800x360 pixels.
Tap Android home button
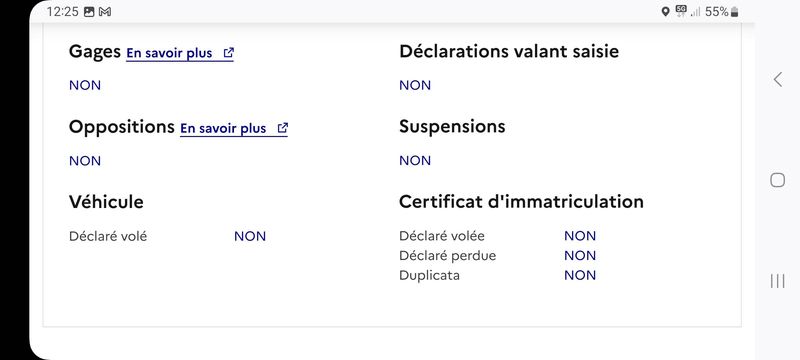coord(777,180)
